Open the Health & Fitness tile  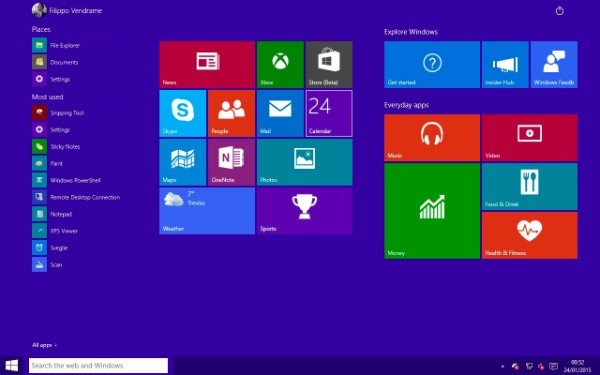click(x=530, y=235)
